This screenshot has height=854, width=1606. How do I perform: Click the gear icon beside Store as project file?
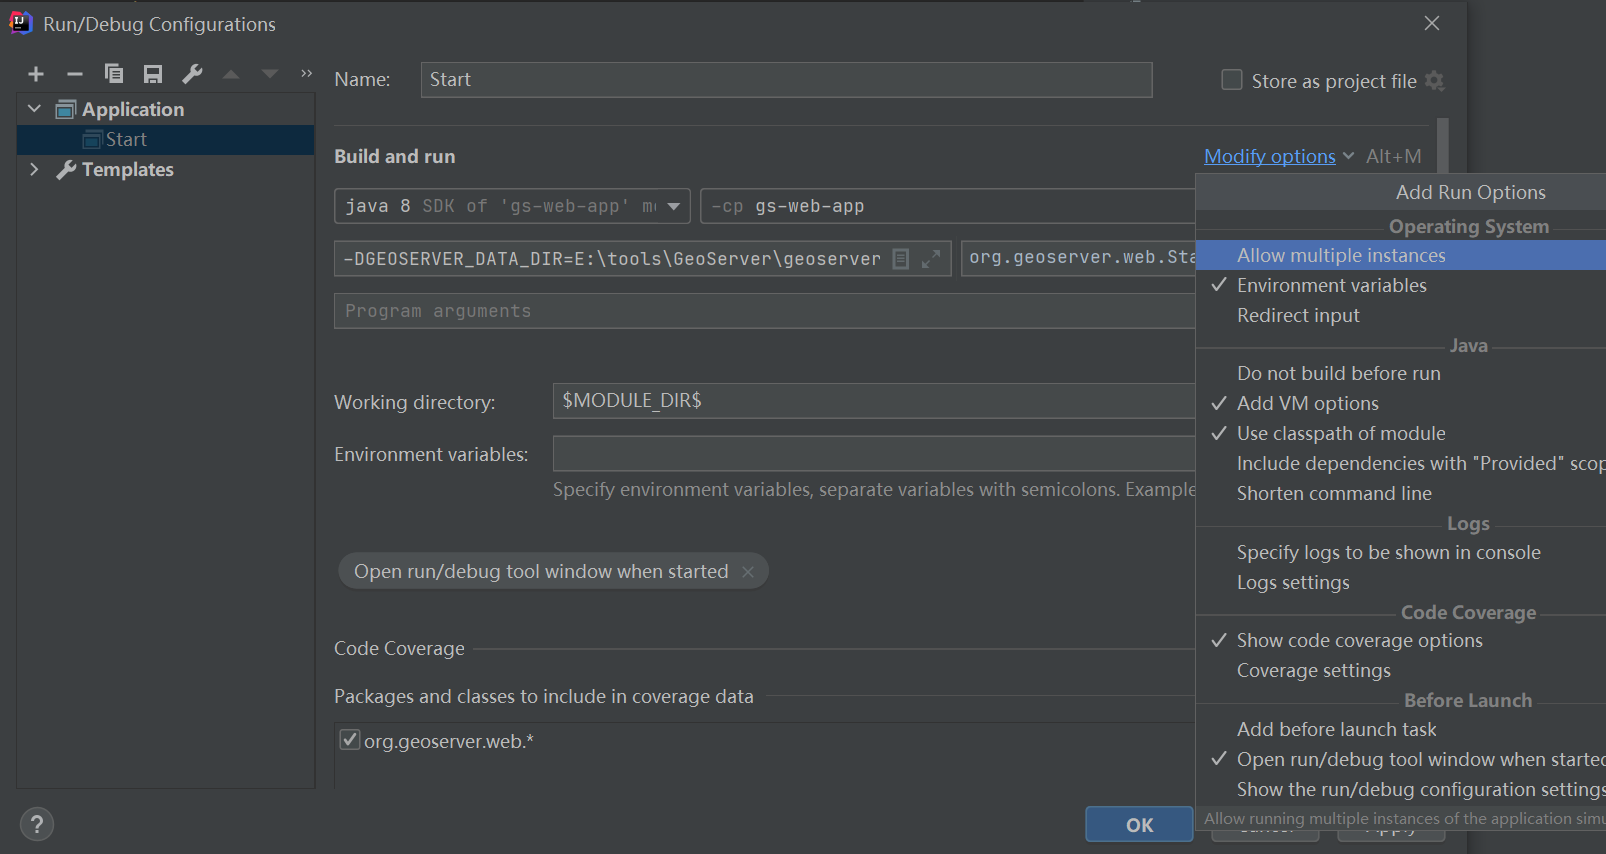pyautogui.click(x=1435, y=81)
